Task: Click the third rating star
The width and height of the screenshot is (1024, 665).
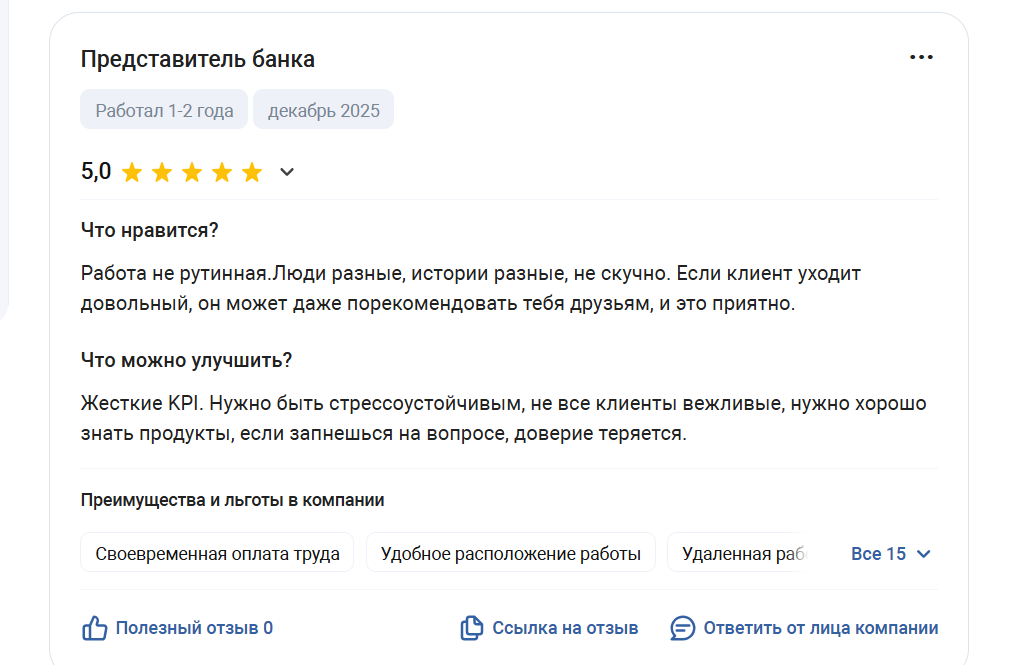Action: point(191,173)
